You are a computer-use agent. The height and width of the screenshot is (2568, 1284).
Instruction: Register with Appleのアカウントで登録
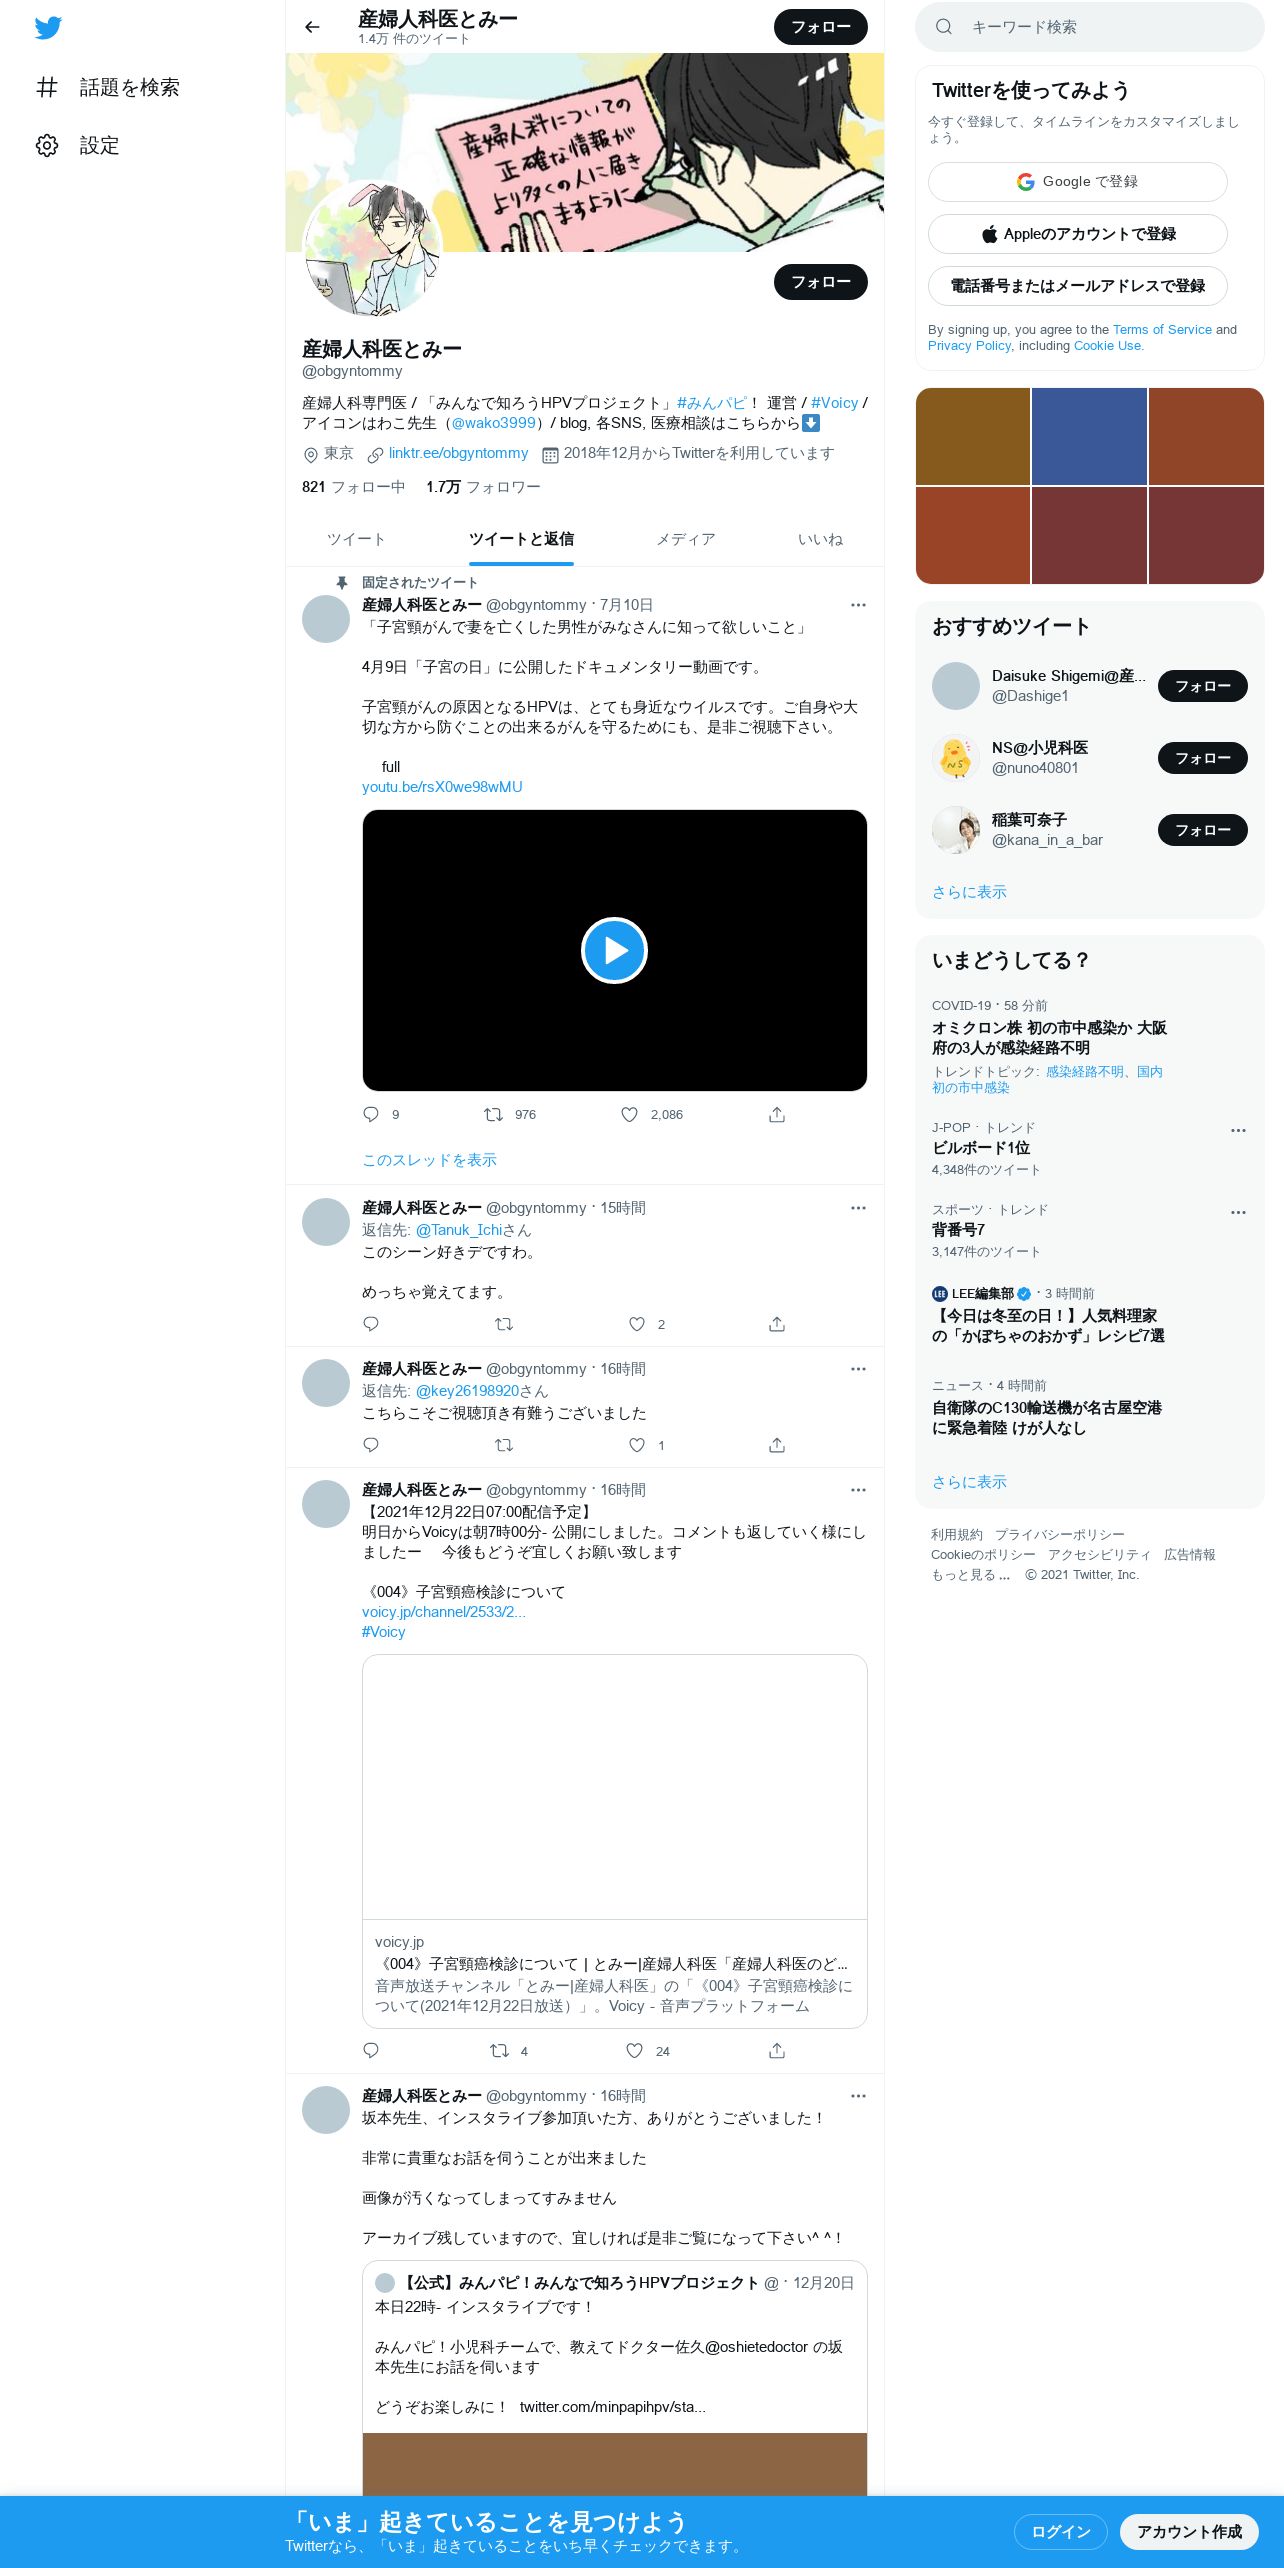(x=1077, y=234)
